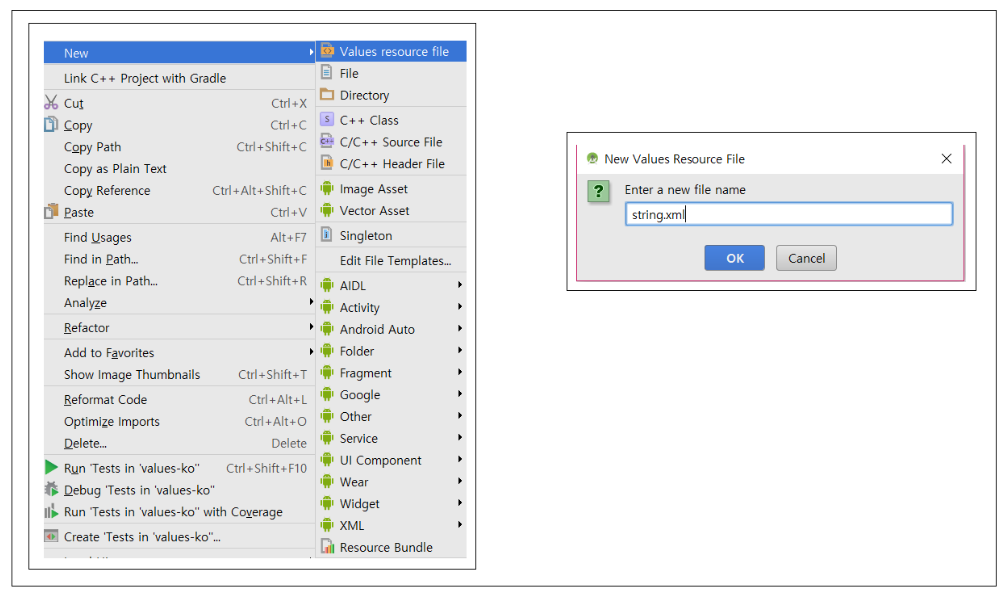
Task: Click the C++ Class icon
Action: click(327, 119)
